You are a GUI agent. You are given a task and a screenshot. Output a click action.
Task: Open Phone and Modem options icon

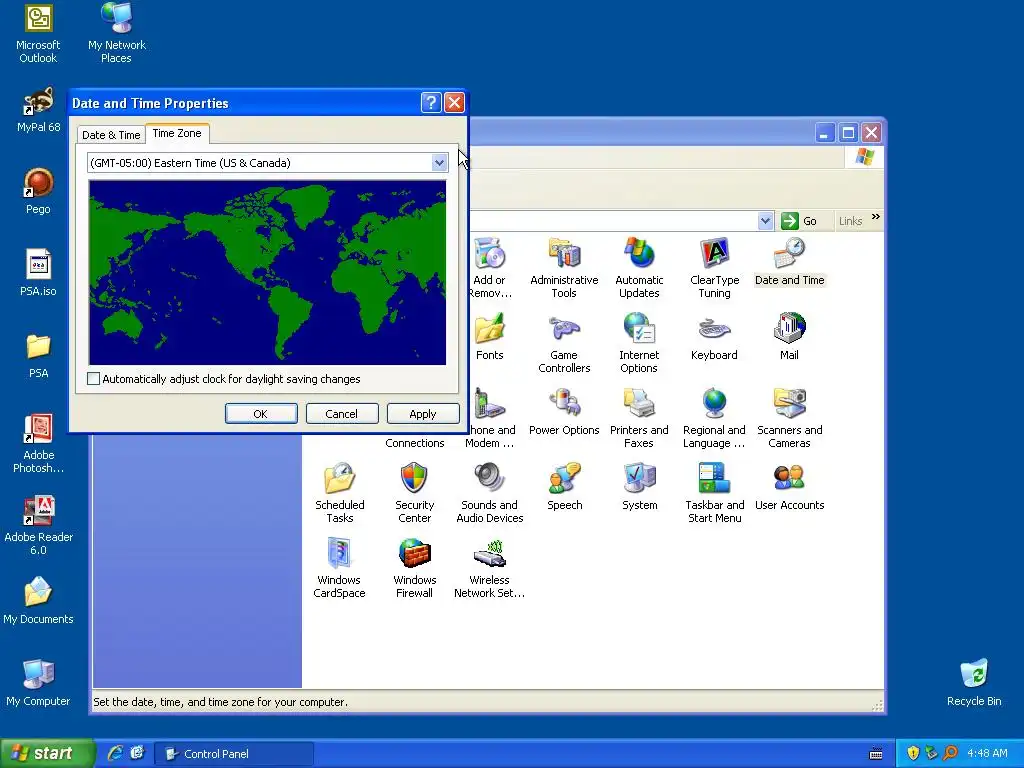490,418
